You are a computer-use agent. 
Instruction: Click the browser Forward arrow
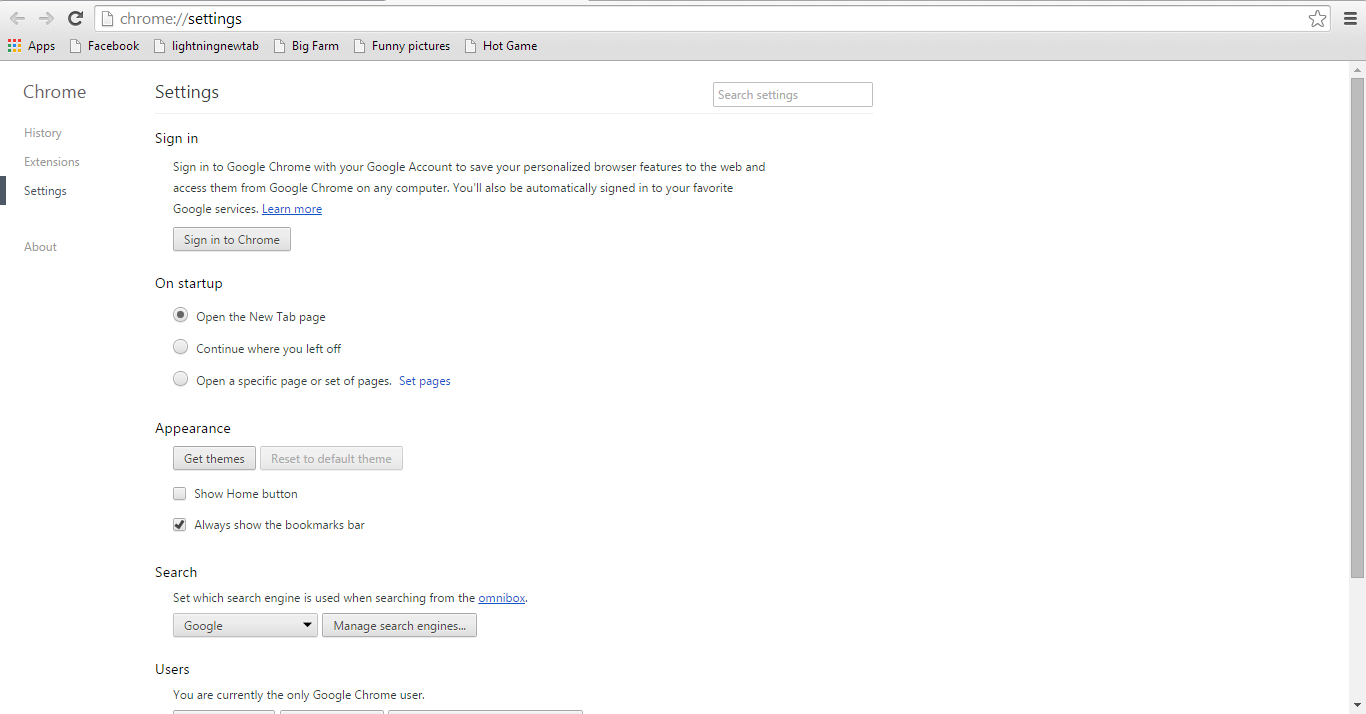(x=46, y=18)
